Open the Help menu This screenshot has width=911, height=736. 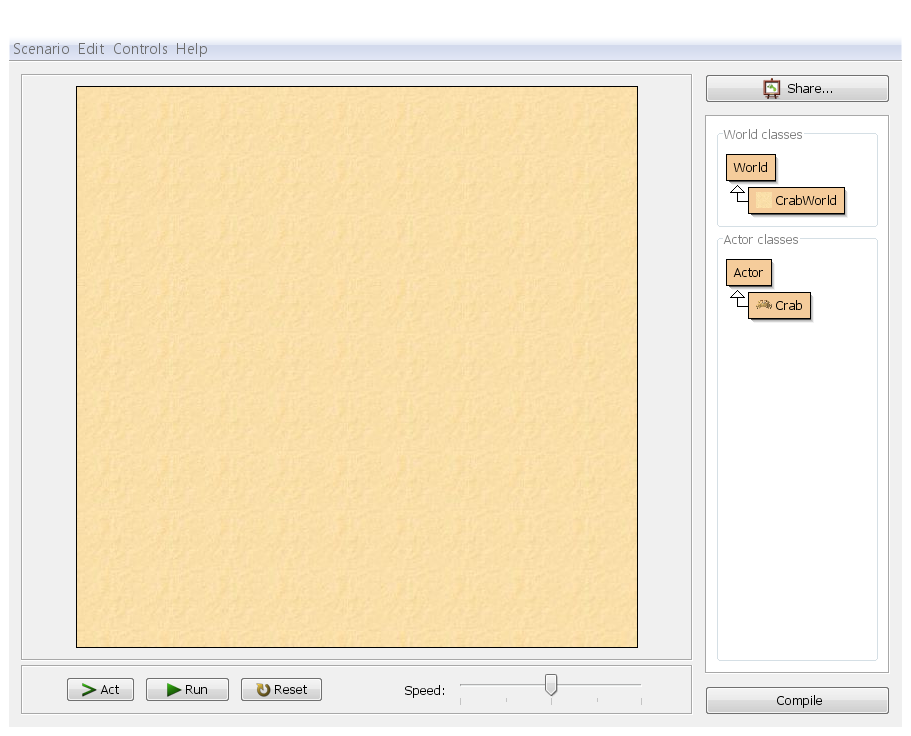pyautogui.click(x=192, y=49)
